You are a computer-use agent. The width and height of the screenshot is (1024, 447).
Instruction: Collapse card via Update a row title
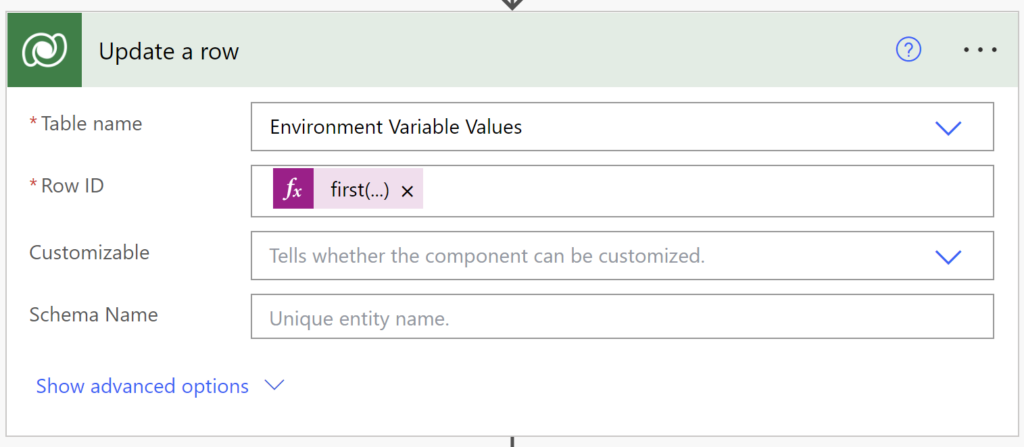[169, 52]
